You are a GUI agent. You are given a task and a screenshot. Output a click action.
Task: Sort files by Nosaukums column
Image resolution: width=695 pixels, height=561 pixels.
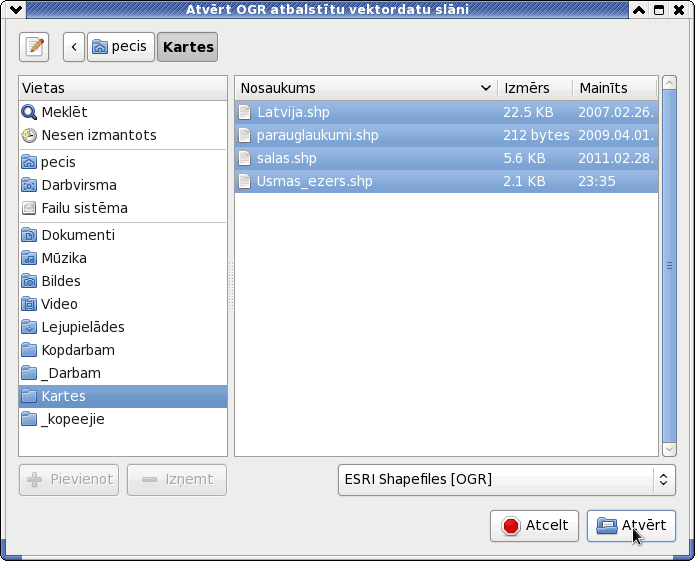pyautogui.click(x=366, y=88)
